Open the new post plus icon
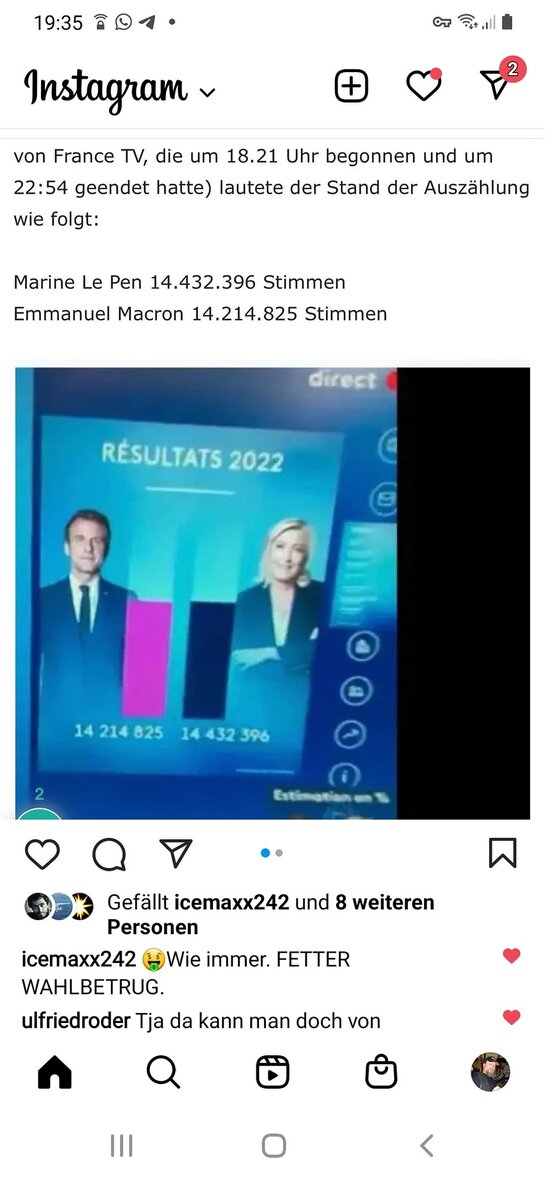The width and height of the screenshot is (545, 1181). [x=351, y=87]
